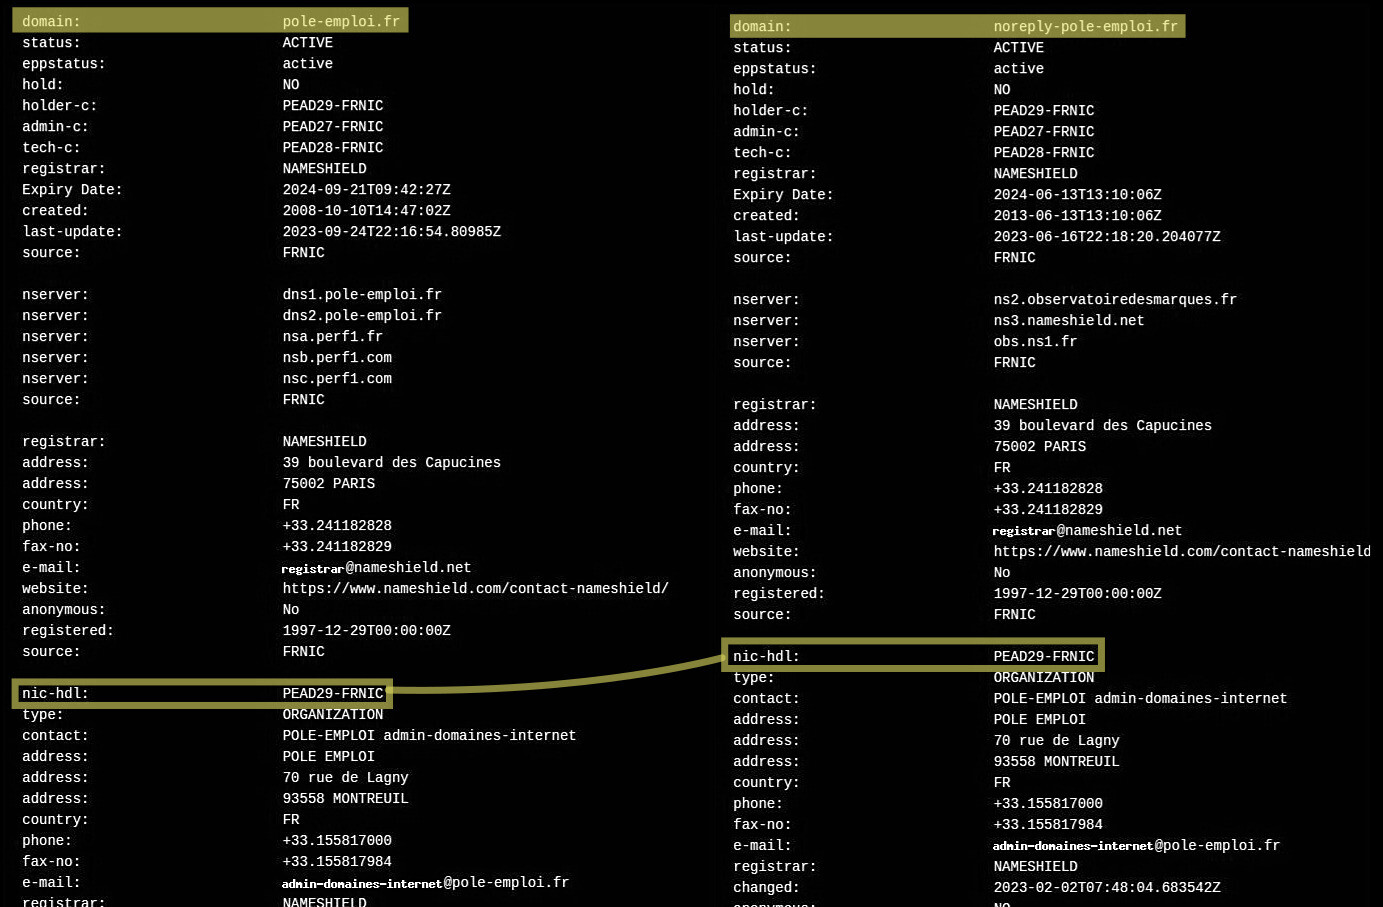Select expiry date '2024-06-13T13:10:06Z'

[x=1077, y=194]
